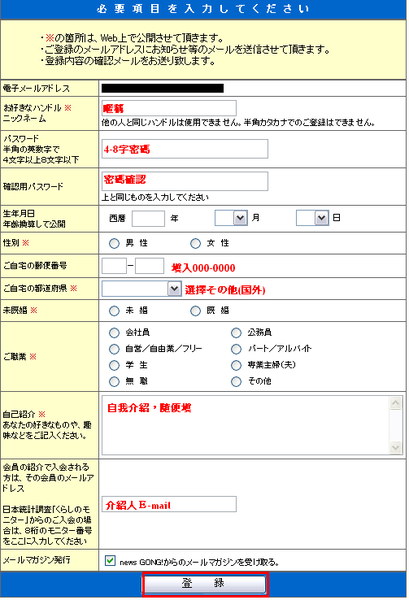Click the confirmation password input field
409x600 pixels.
point(185,181)
